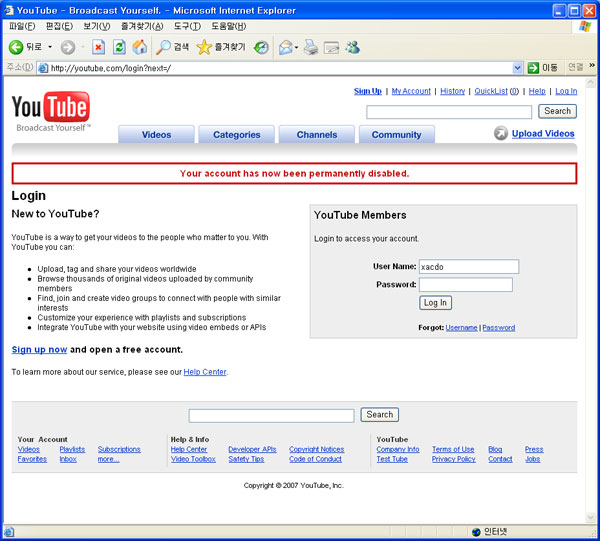This screenshot has width=600, height=541.
Task: Click the Print toolbar icon
Action: point(311,47)
